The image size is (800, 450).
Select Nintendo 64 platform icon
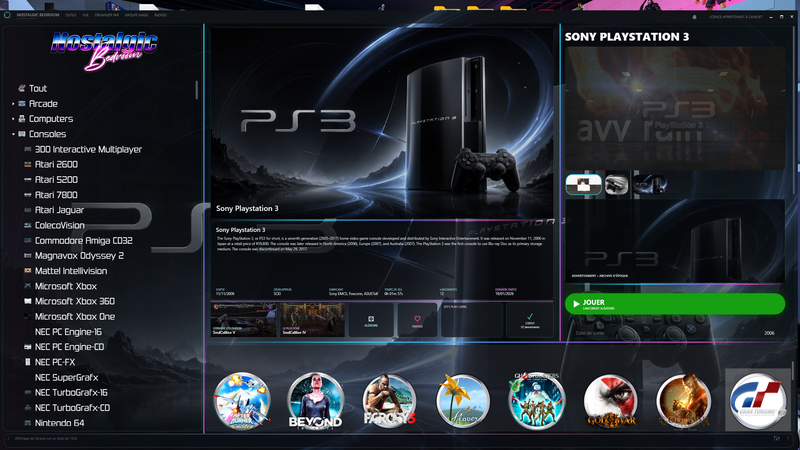tap(28, 423)
